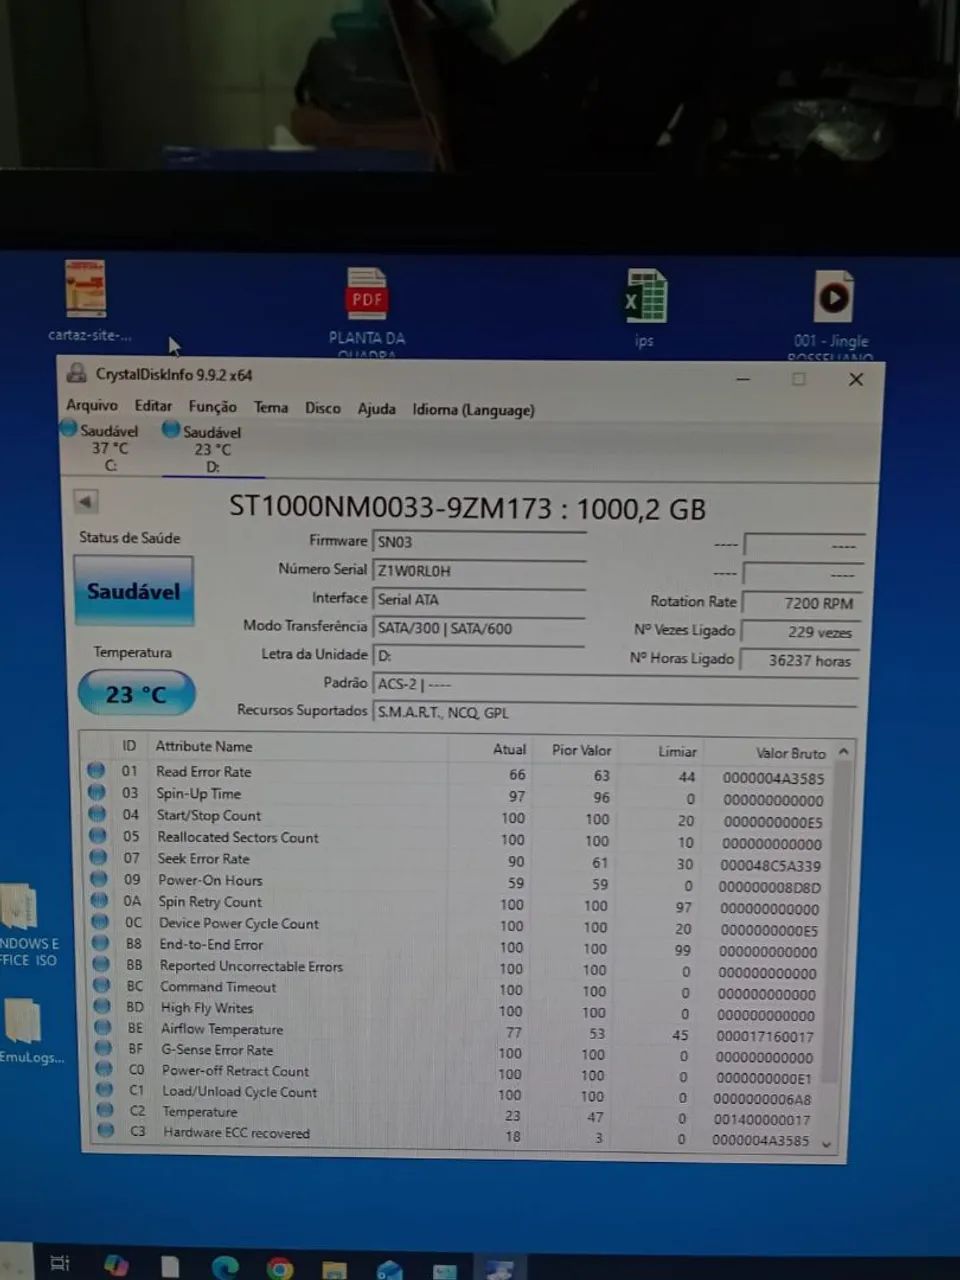This screenshot has width=960, height=1280.
Task: Open the Disco menu
Action: [323, 408]
